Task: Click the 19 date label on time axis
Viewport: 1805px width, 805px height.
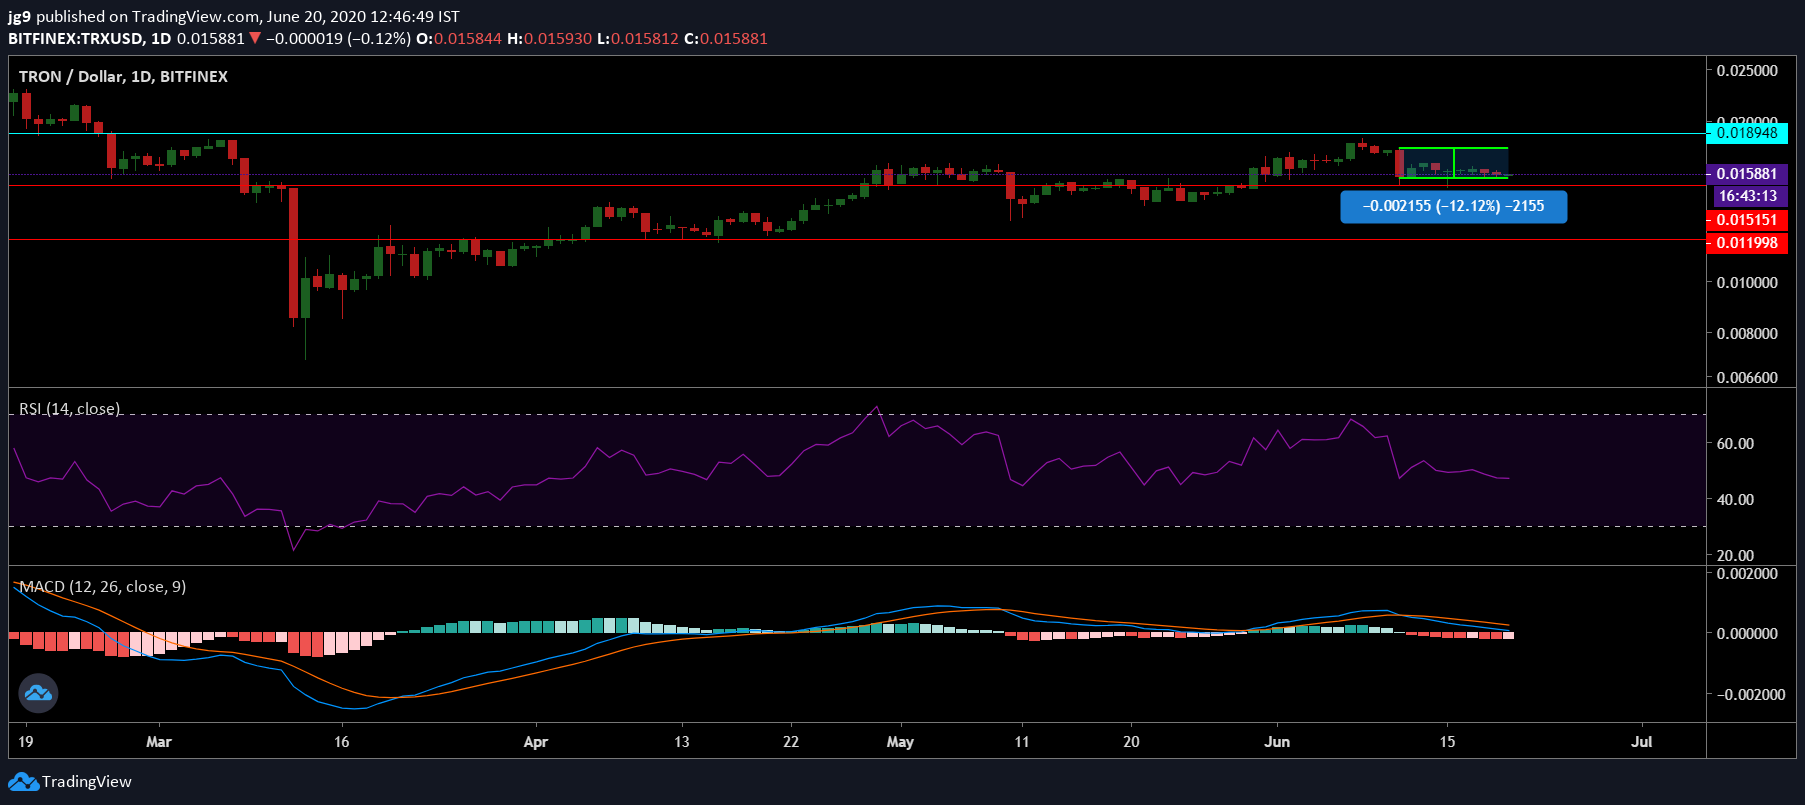Action: (25, 741)
